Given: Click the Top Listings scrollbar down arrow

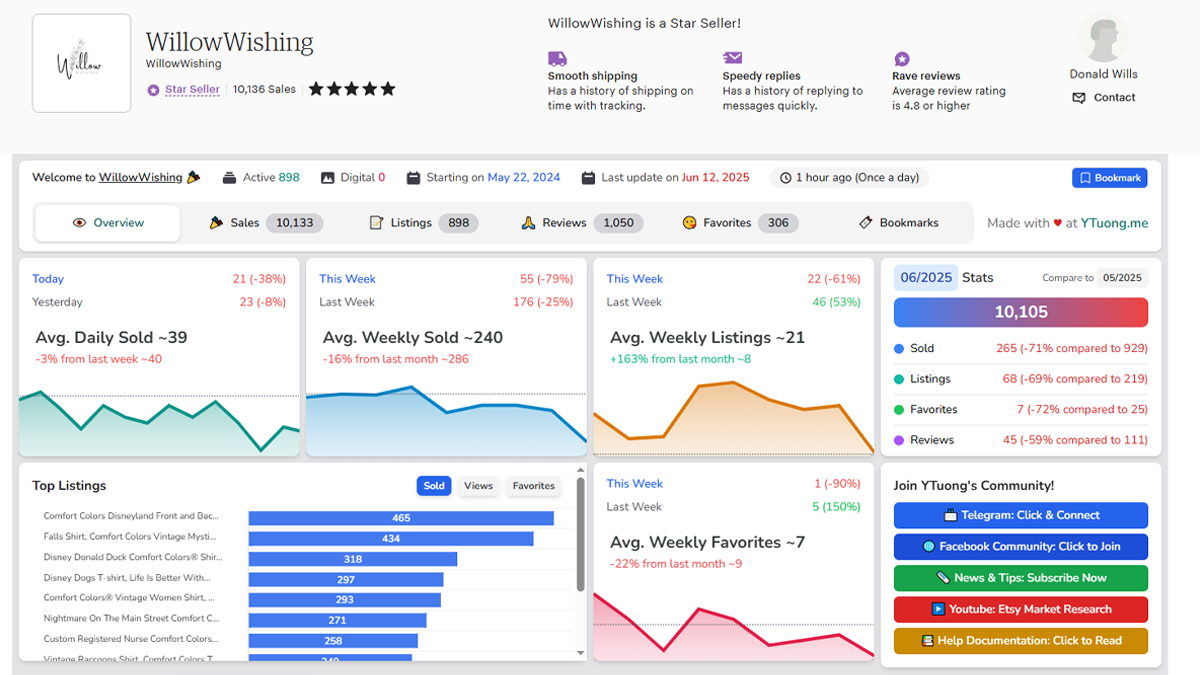Looking at the screenshot, I should point(580,653).
